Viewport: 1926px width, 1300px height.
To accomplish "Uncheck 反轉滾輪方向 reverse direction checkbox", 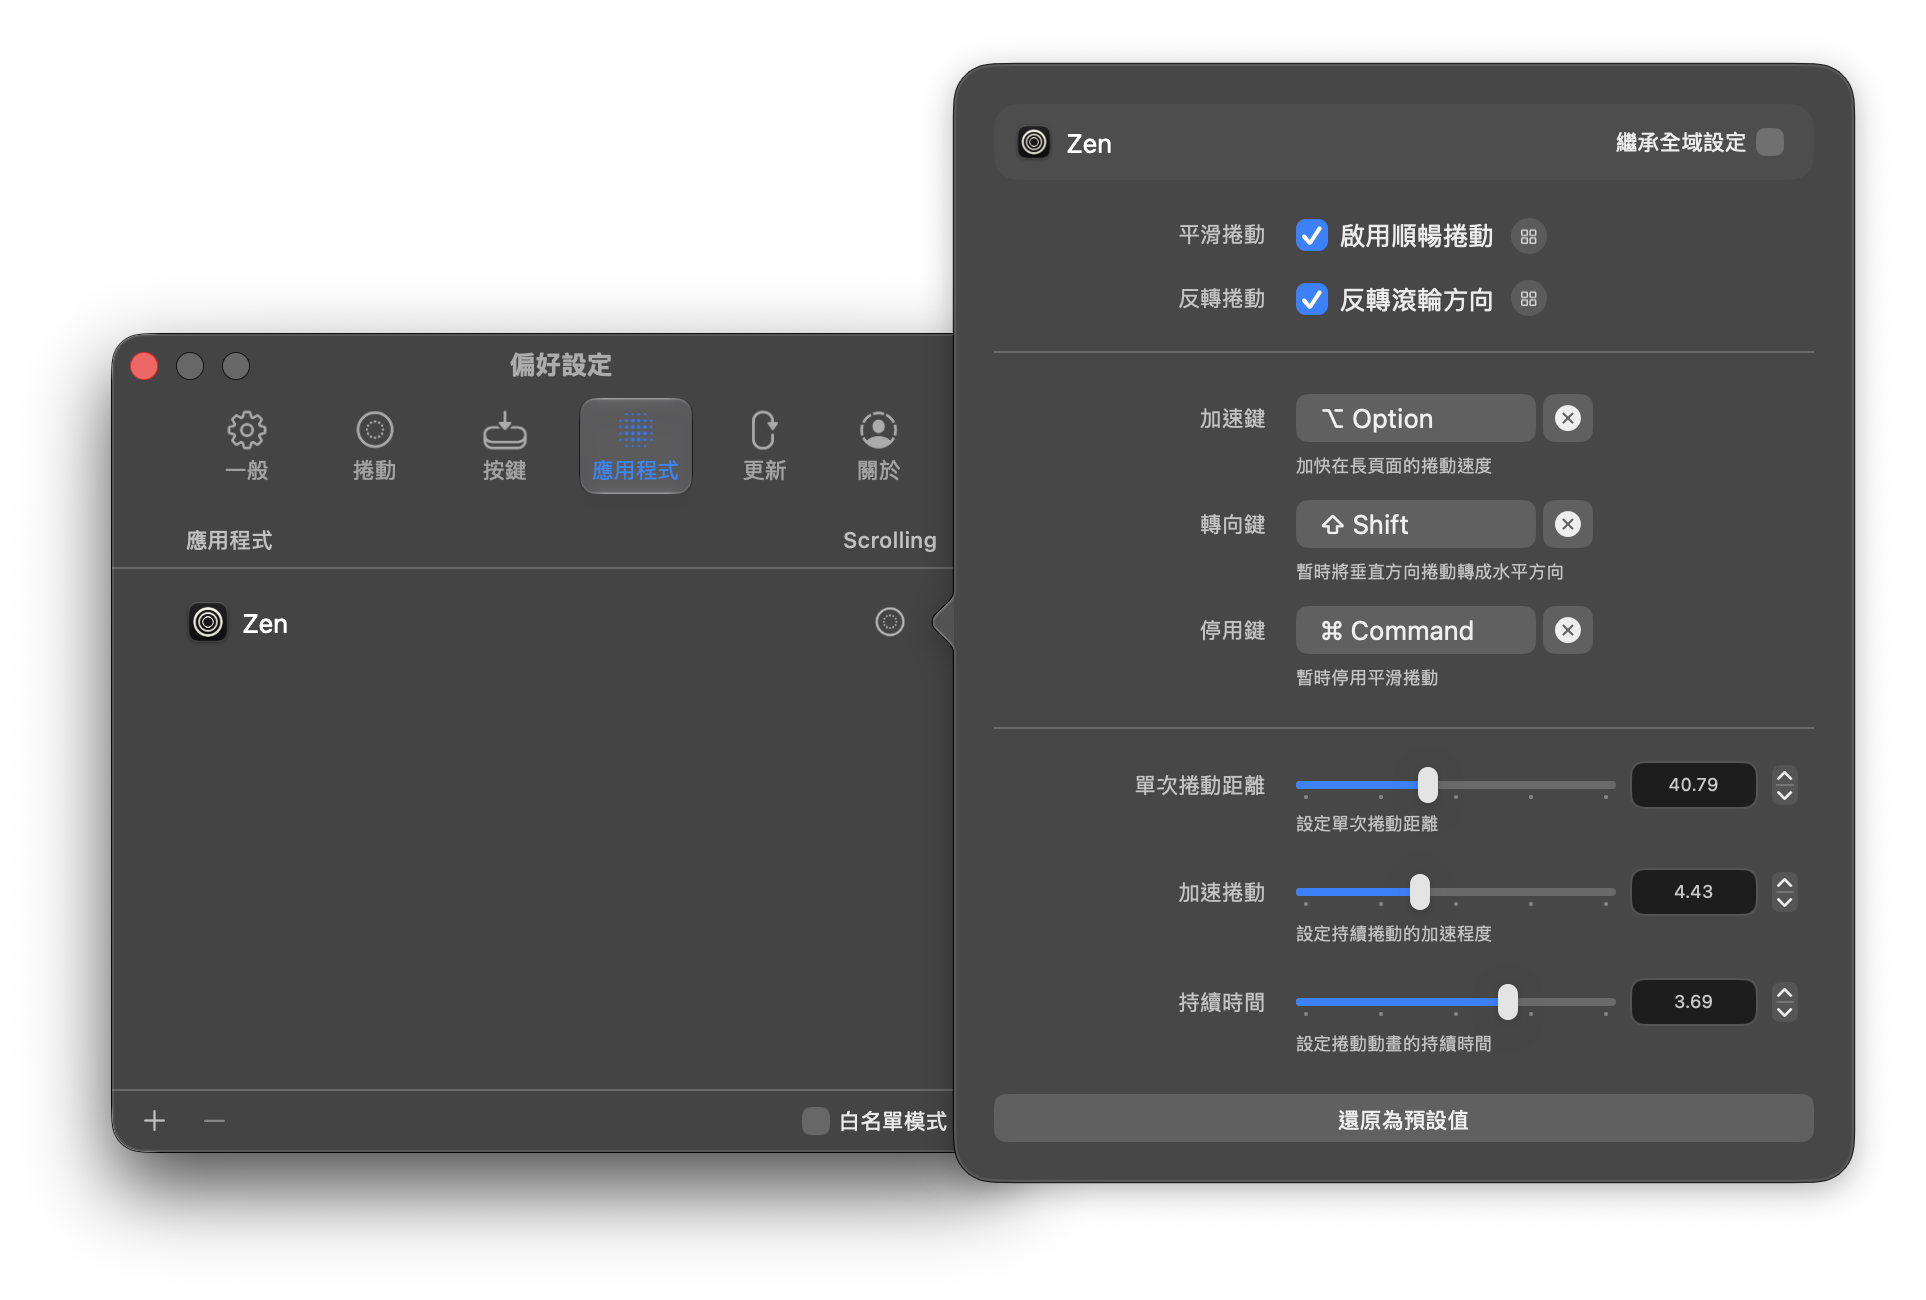I will tap(1312, 299).
